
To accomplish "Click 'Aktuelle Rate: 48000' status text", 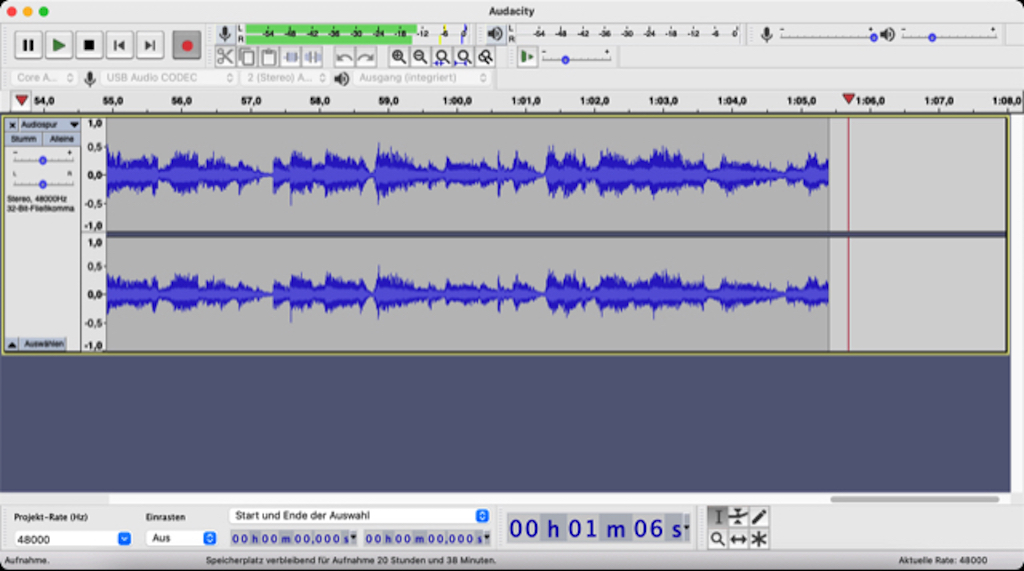I will coord(942,561).
